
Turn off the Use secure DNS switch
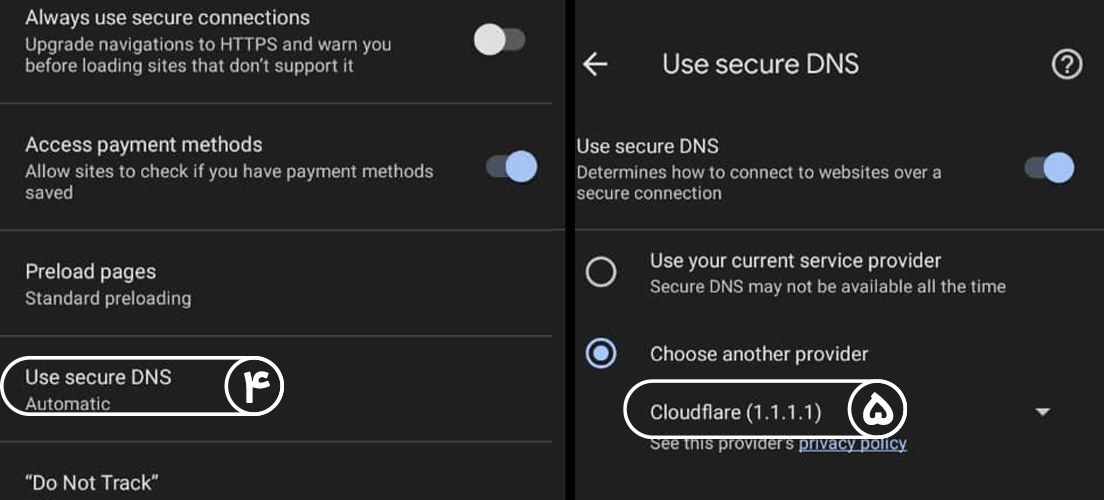click(1050, 167)
